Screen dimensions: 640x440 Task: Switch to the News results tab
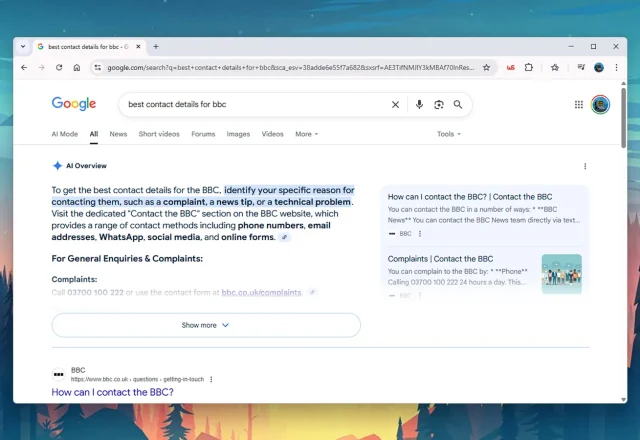coord(118,134)
